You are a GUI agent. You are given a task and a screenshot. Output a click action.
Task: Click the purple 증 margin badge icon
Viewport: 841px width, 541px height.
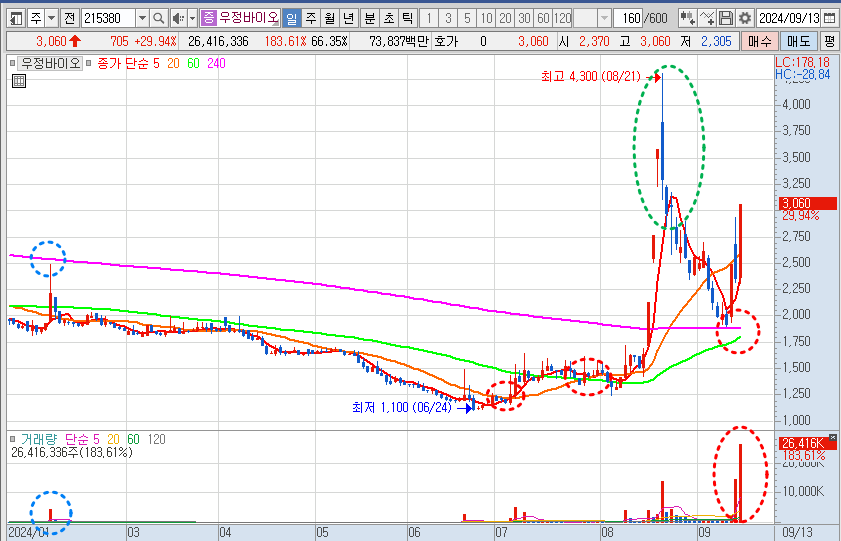click(x=208, y=18)
